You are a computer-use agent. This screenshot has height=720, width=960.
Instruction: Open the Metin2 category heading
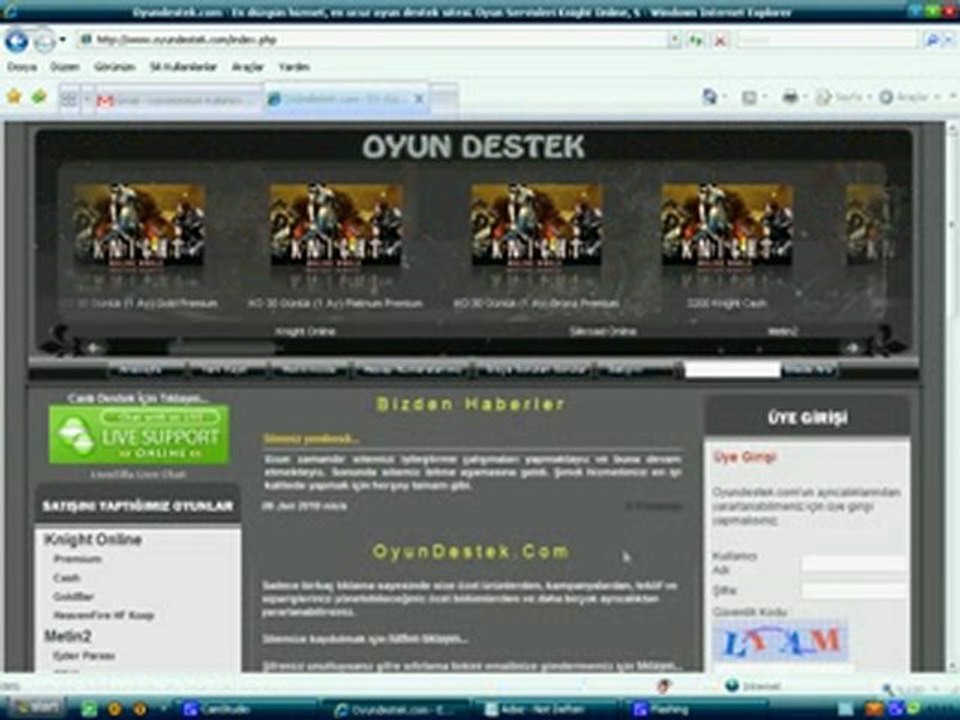coord(67,636)
